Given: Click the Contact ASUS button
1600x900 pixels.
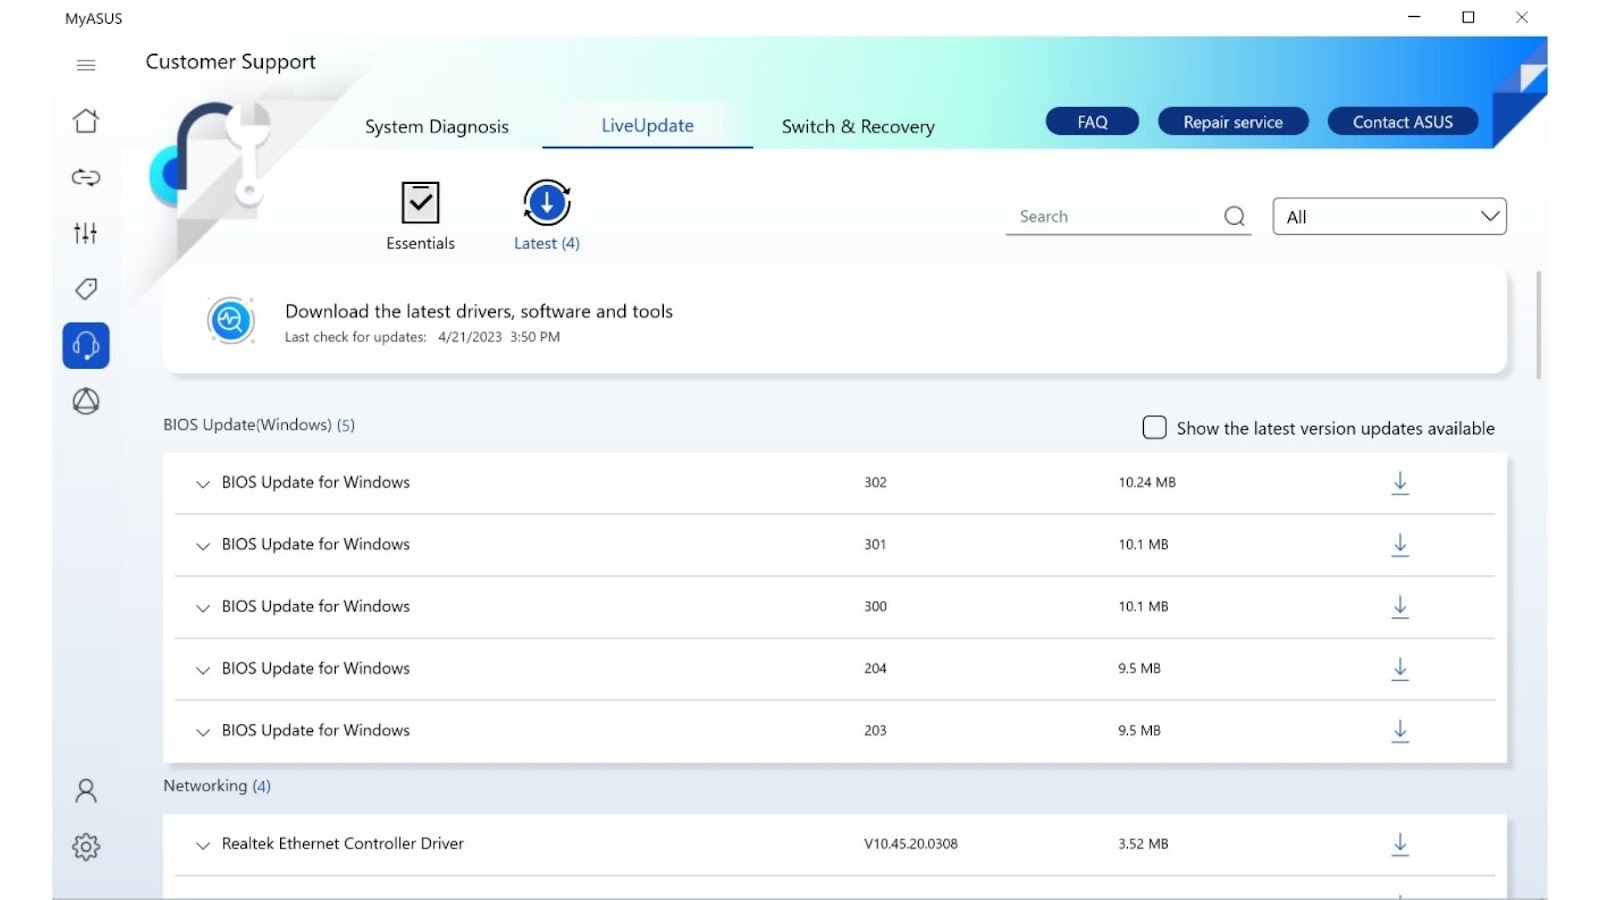Looking at the screenshot, I should pos(1403,121).
